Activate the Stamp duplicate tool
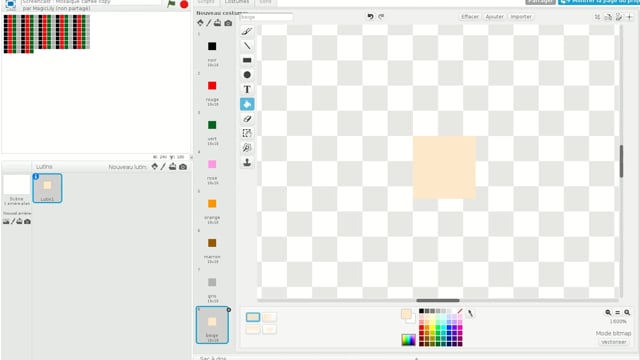The width and height of the screenshot is (640, 360). tap(247, 162)
